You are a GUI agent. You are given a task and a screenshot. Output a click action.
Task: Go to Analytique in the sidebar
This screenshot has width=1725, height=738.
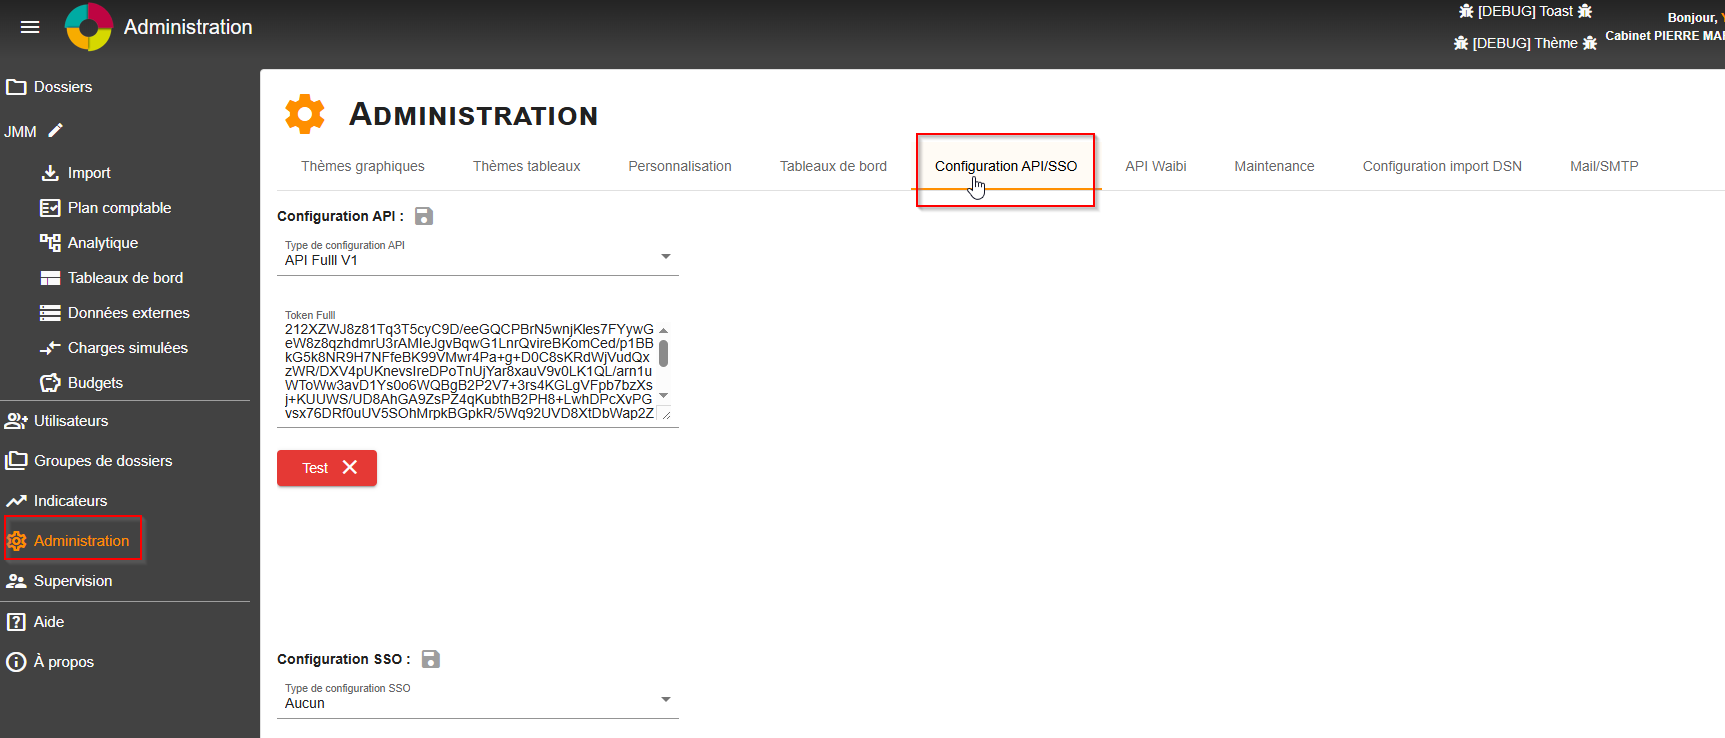coord(102,243)
